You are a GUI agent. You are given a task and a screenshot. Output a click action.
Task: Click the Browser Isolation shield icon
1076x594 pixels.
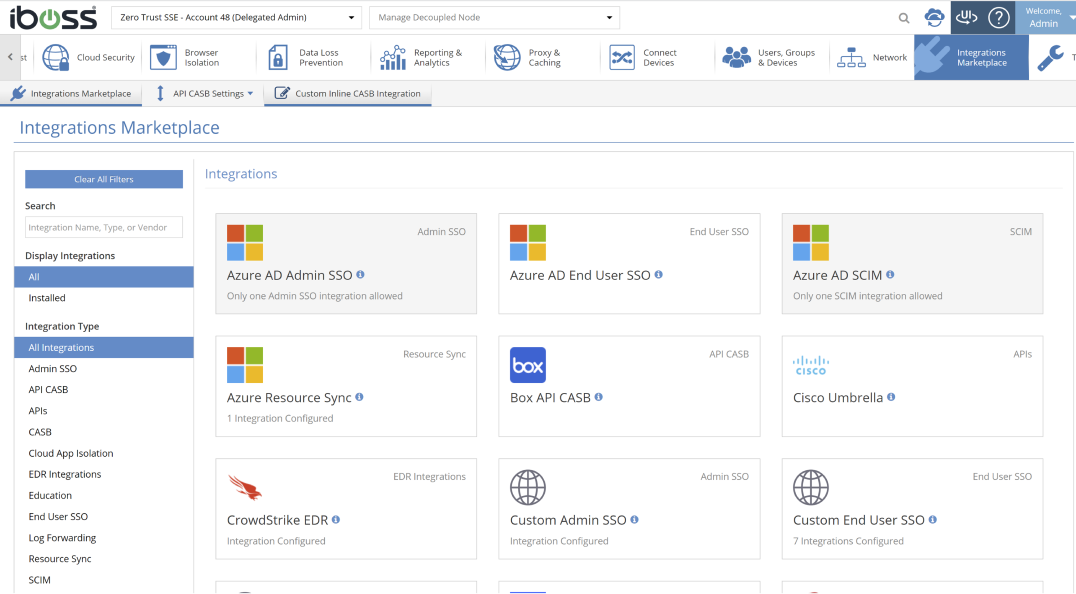(163, 58)
